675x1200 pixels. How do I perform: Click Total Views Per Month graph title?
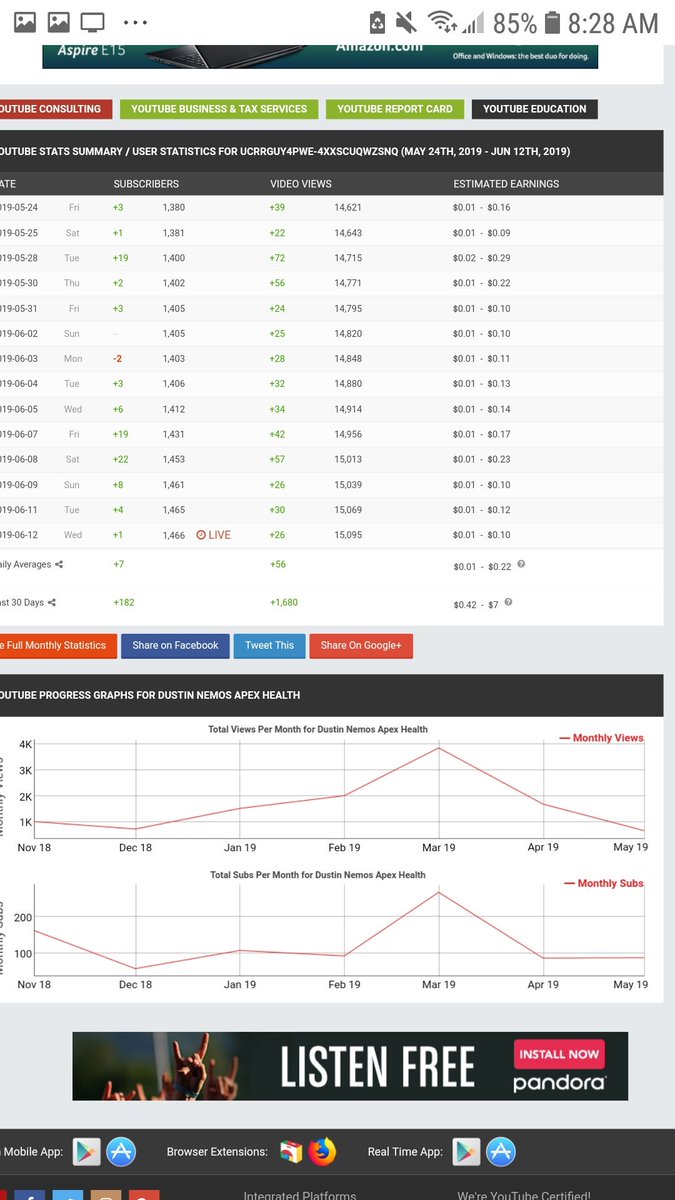tap(318, 729)
